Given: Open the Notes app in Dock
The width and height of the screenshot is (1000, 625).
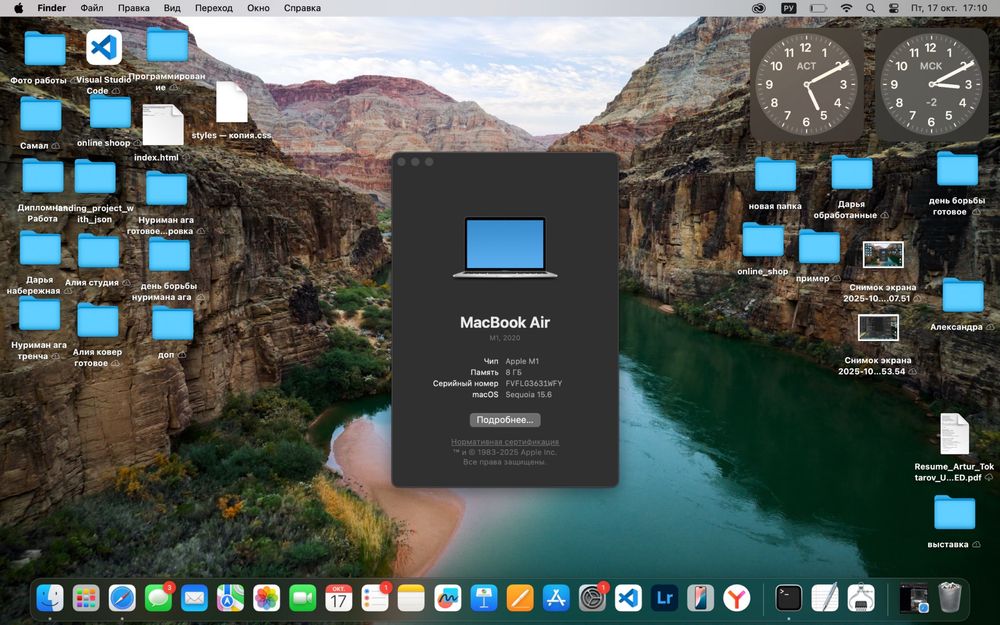Looking at the screenshot, I should pyautogui.click(x=411, y=598).
